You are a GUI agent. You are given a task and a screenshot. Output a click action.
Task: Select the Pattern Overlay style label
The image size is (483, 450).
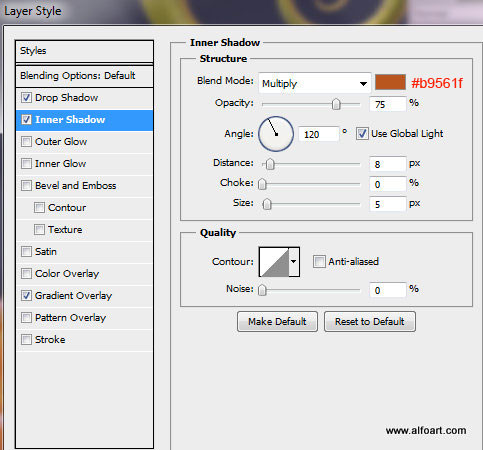pyautogui.click(x=70, y=318)
